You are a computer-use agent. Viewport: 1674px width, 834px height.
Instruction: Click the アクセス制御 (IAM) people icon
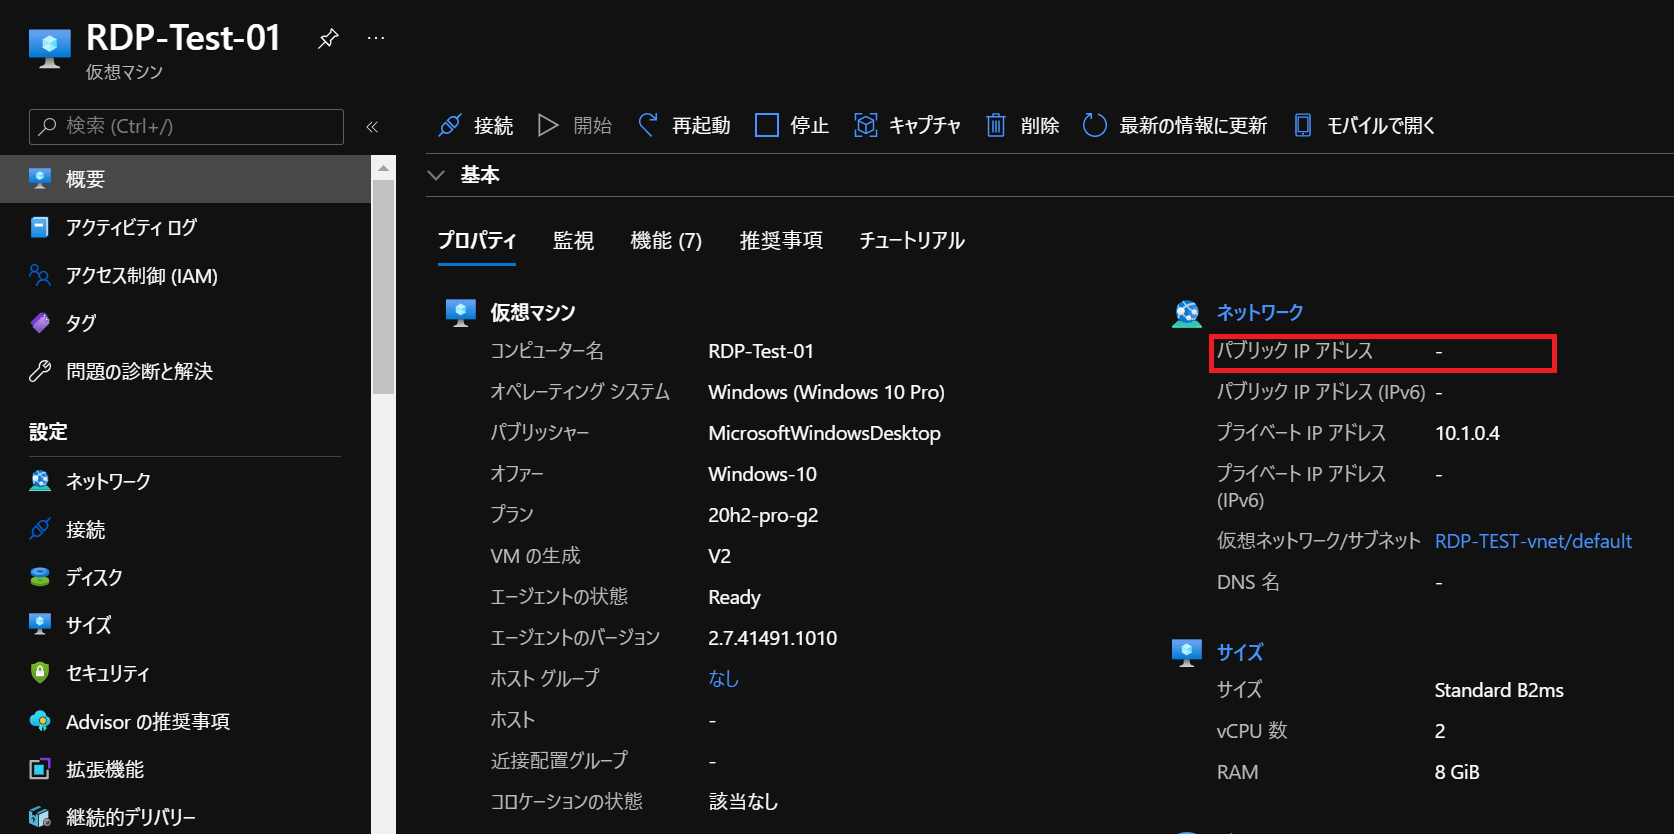click(40, 275)
